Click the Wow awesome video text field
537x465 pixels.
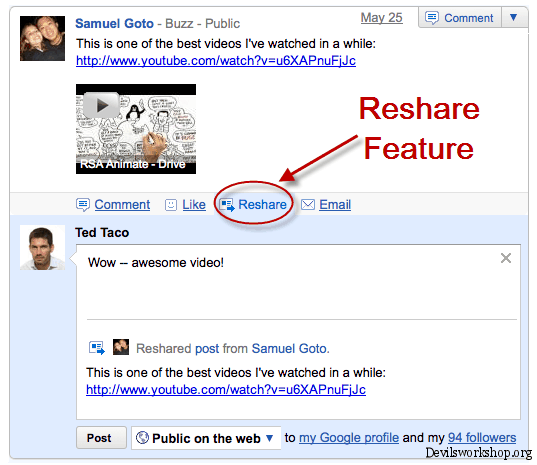click(x=298, y=282)
